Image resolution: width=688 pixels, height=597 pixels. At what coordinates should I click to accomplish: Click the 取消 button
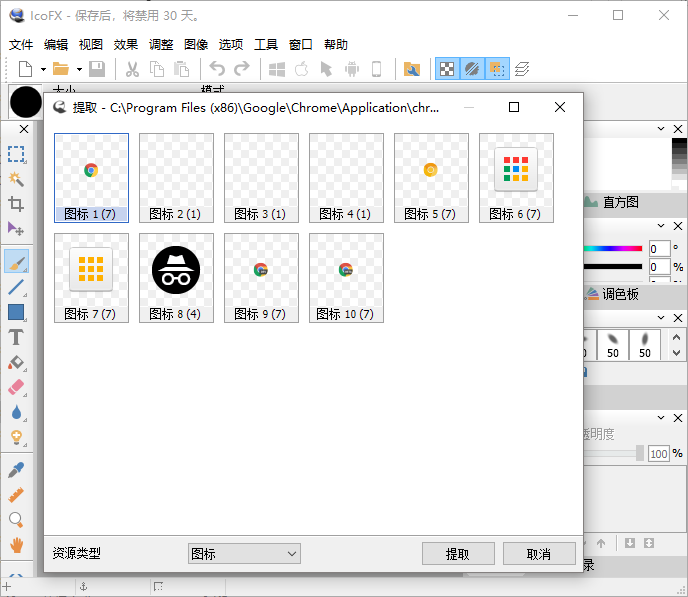point(539,554)
